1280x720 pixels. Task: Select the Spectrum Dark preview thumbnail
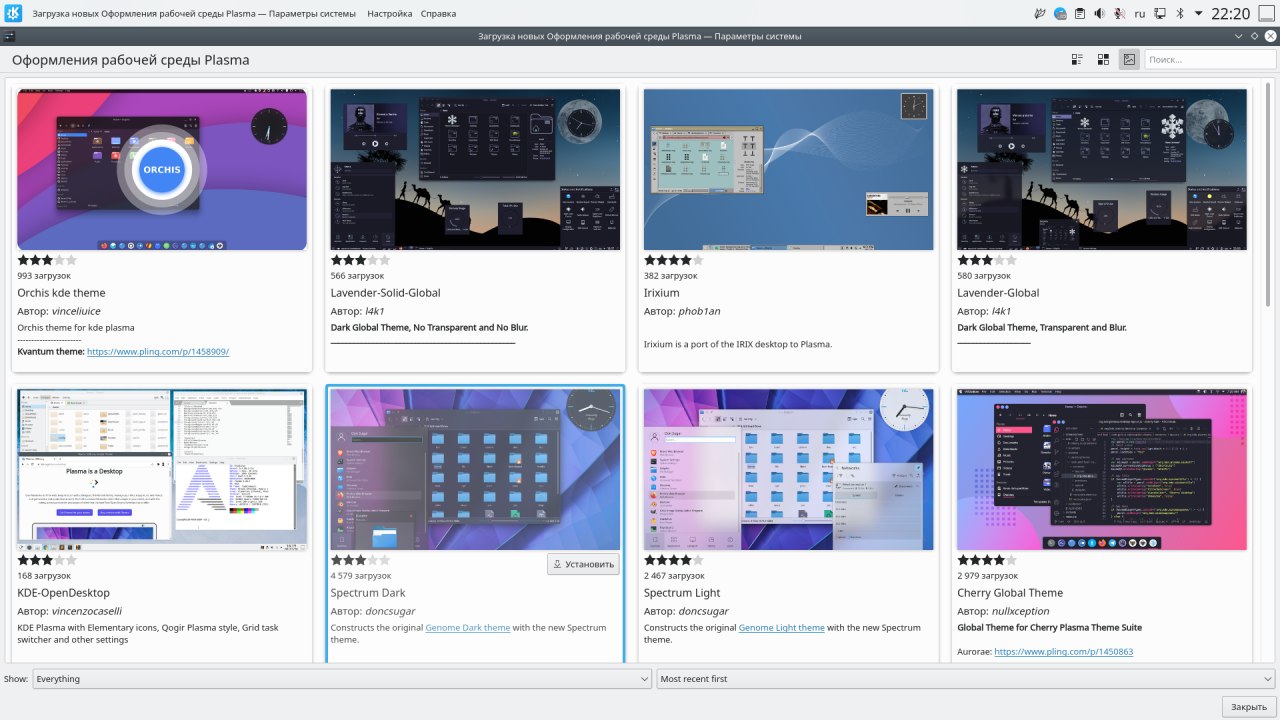pyautogui.click(x=475, y=470)
